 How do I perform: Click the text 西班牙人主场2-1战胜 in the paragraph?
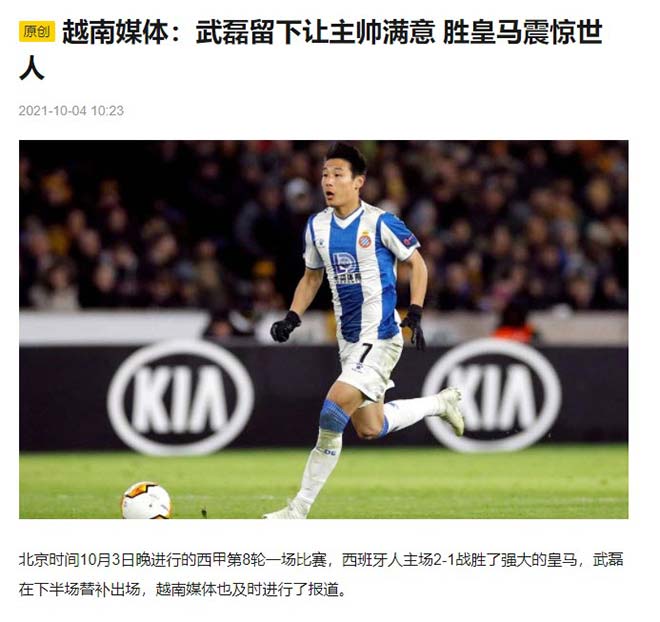click(414, 560)
